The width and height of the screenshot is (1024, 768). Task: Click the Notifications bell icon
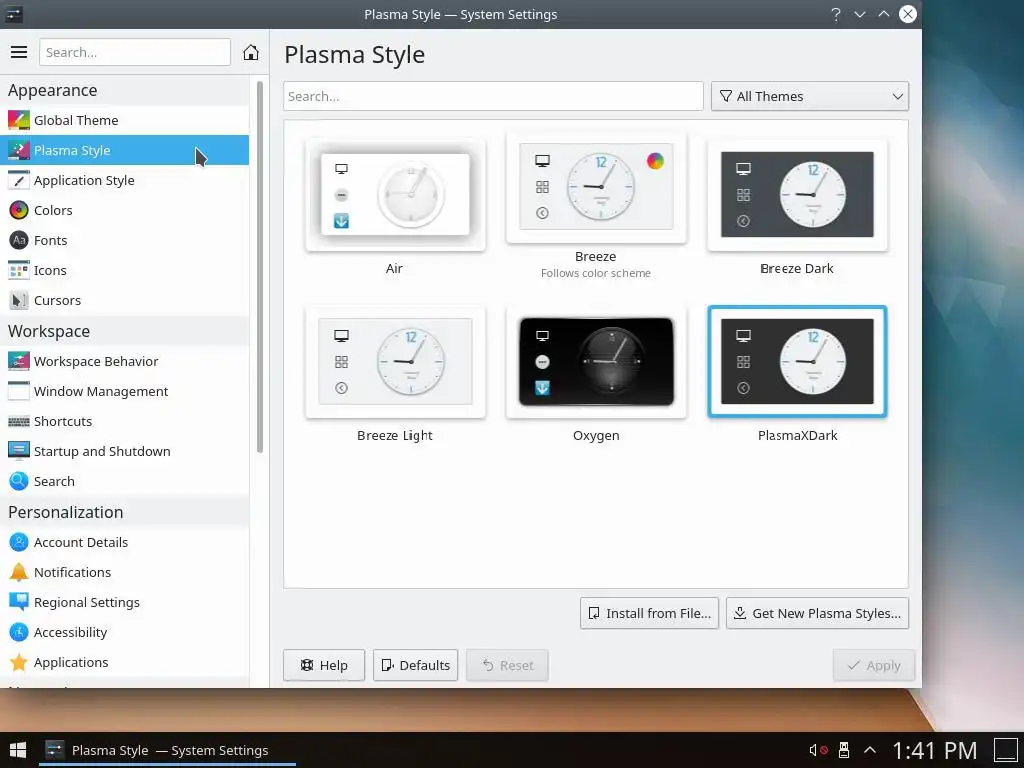click(18, 572)
